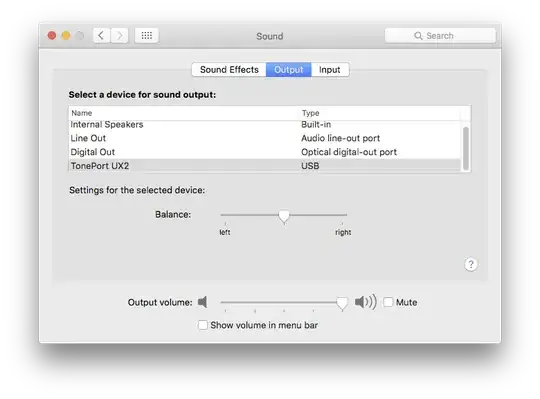Click the forward navigation arrow
The width and height of the screenshot is (540, 399).
[x=119, y=35]
